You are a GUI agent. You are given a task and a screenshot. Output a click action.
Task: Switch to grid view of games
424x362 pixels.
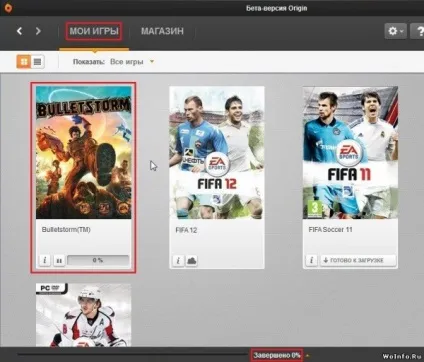tap(24, 62)
